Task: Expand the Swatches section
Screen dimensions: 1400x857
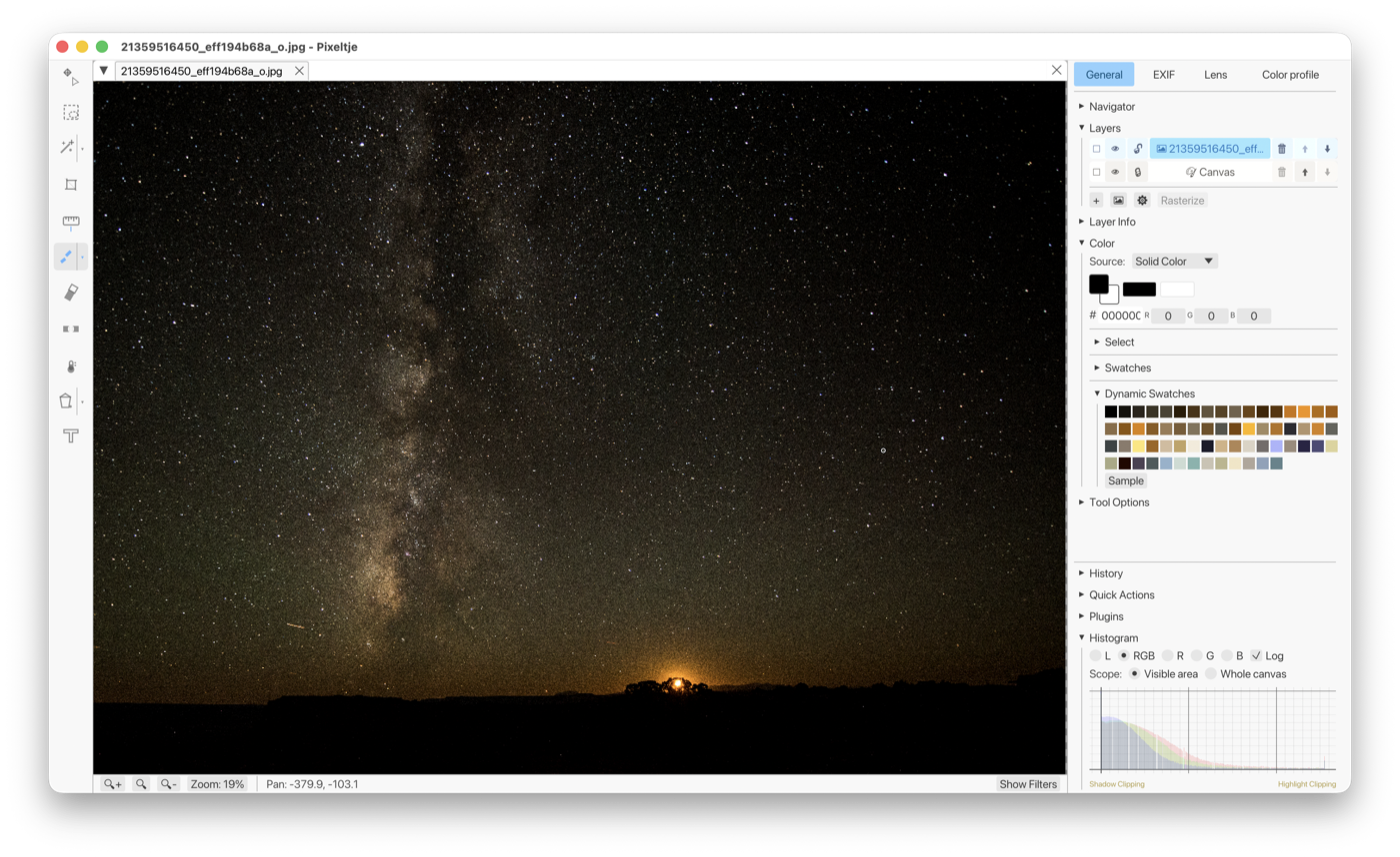Action: [1122, 368]
